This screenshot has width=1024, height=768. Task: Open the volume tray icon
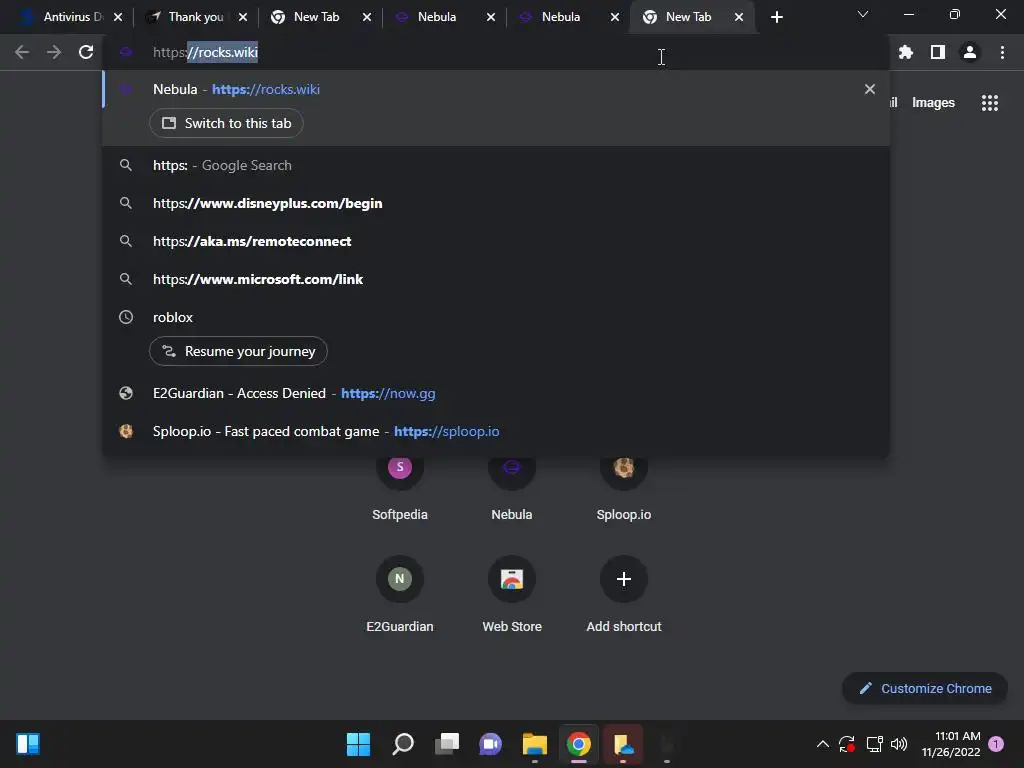pyautogui.click(x=899, y=744)
